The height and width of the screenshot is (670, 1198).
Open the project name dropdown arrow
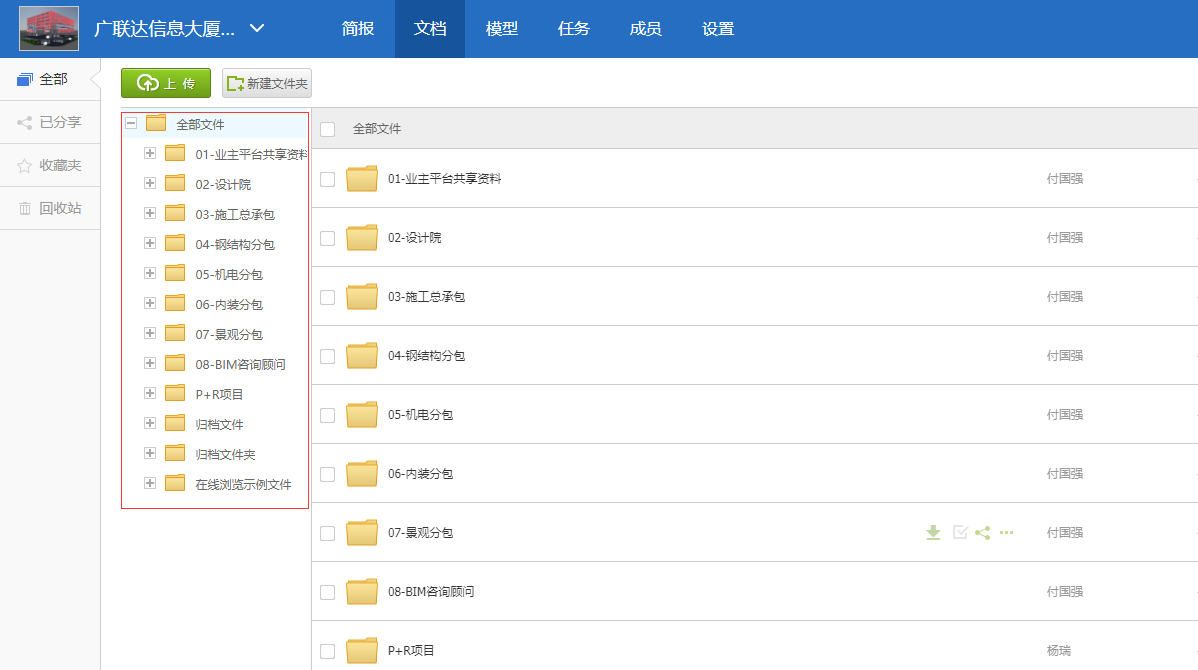pyautogui.click(x=257, y=29)
